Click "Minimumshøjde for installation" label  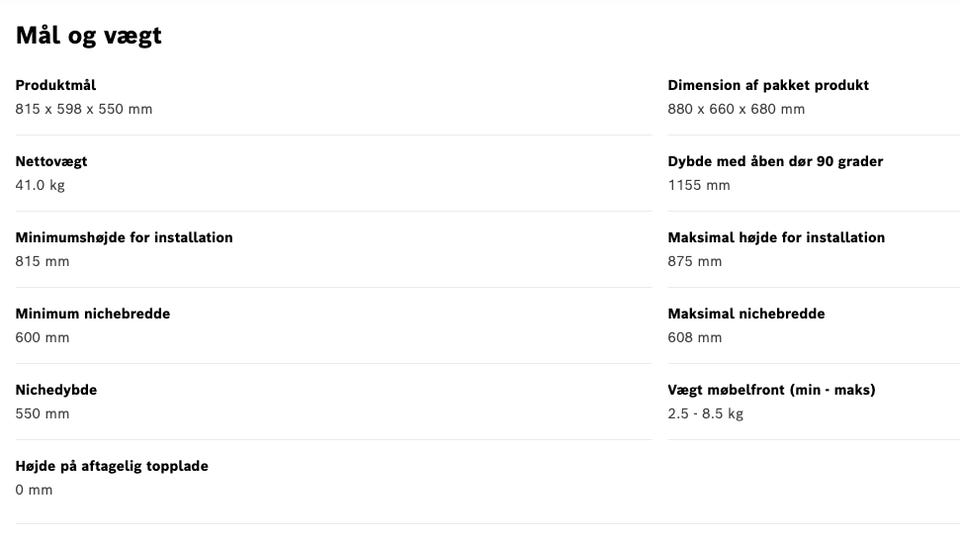pyautogui.click(x=124, y=237)
